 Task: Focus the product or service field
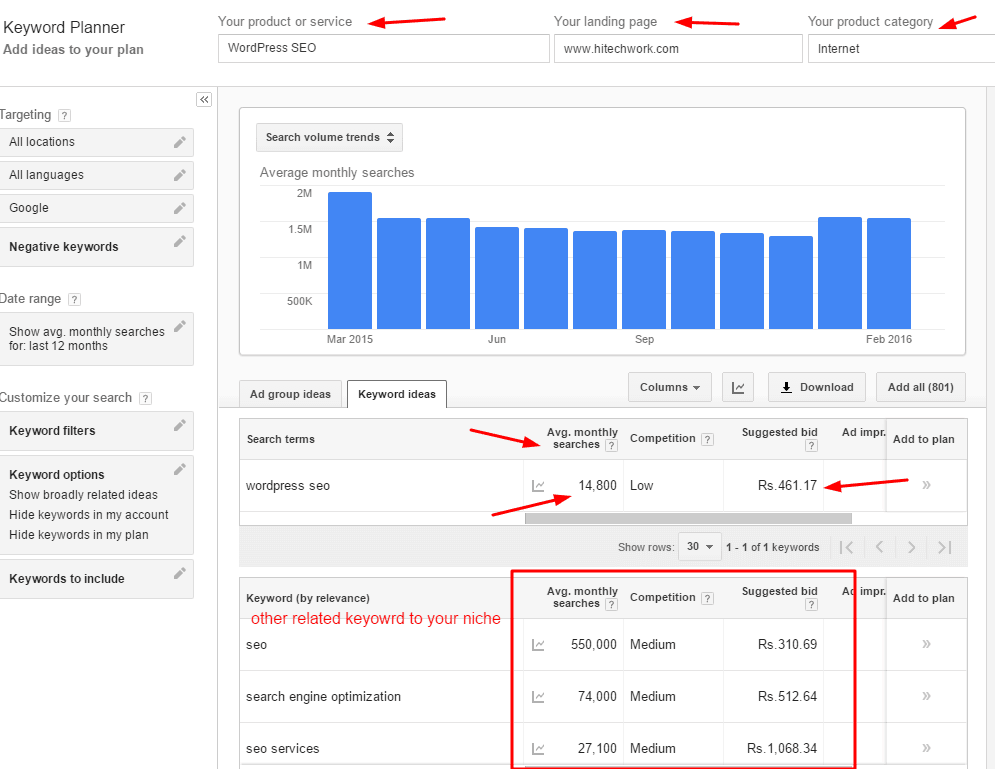383,48
